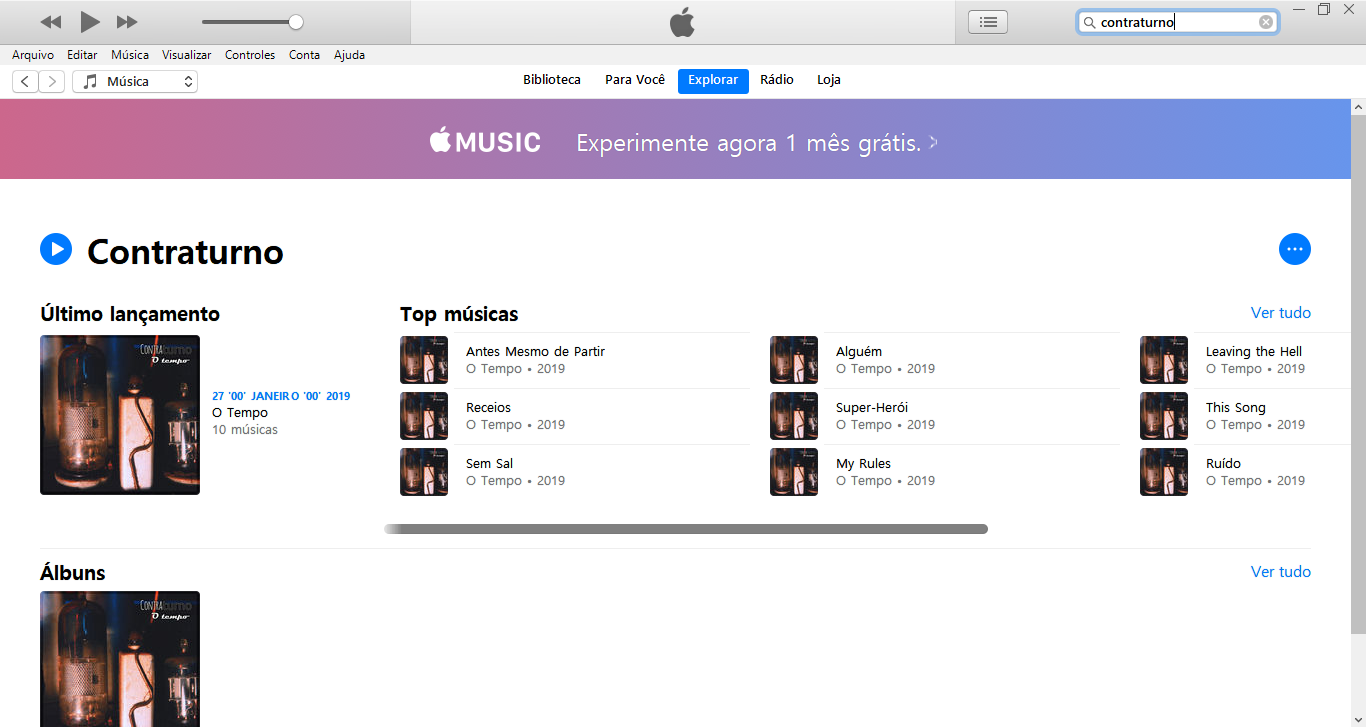The image size is (1366, 727).
Task: Click the vertical scrollbar up arrow
Action: (x=1358, y=106)
